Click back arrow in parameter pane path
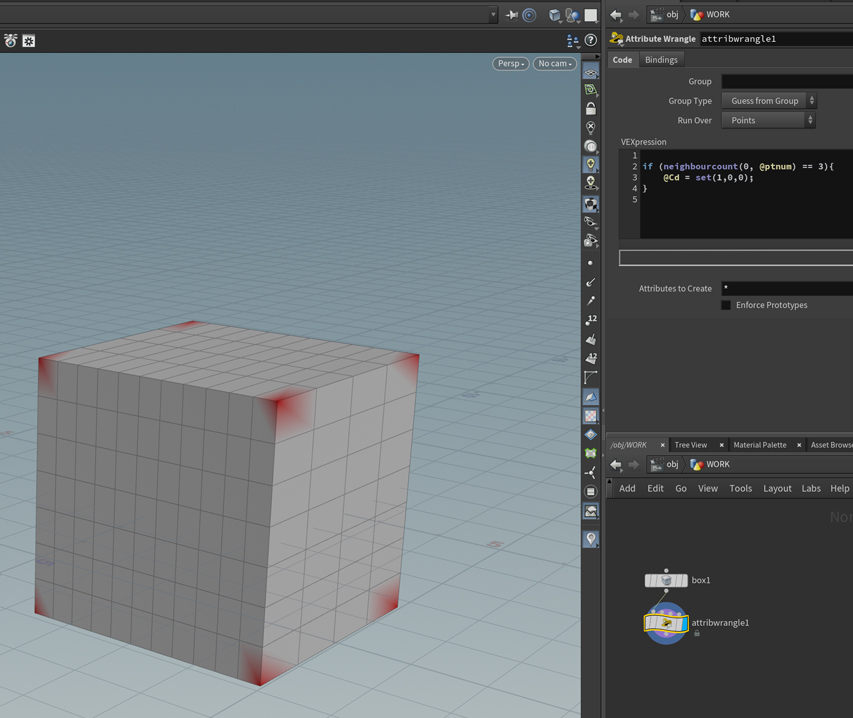853x718 pixels. tap(616, 15)
